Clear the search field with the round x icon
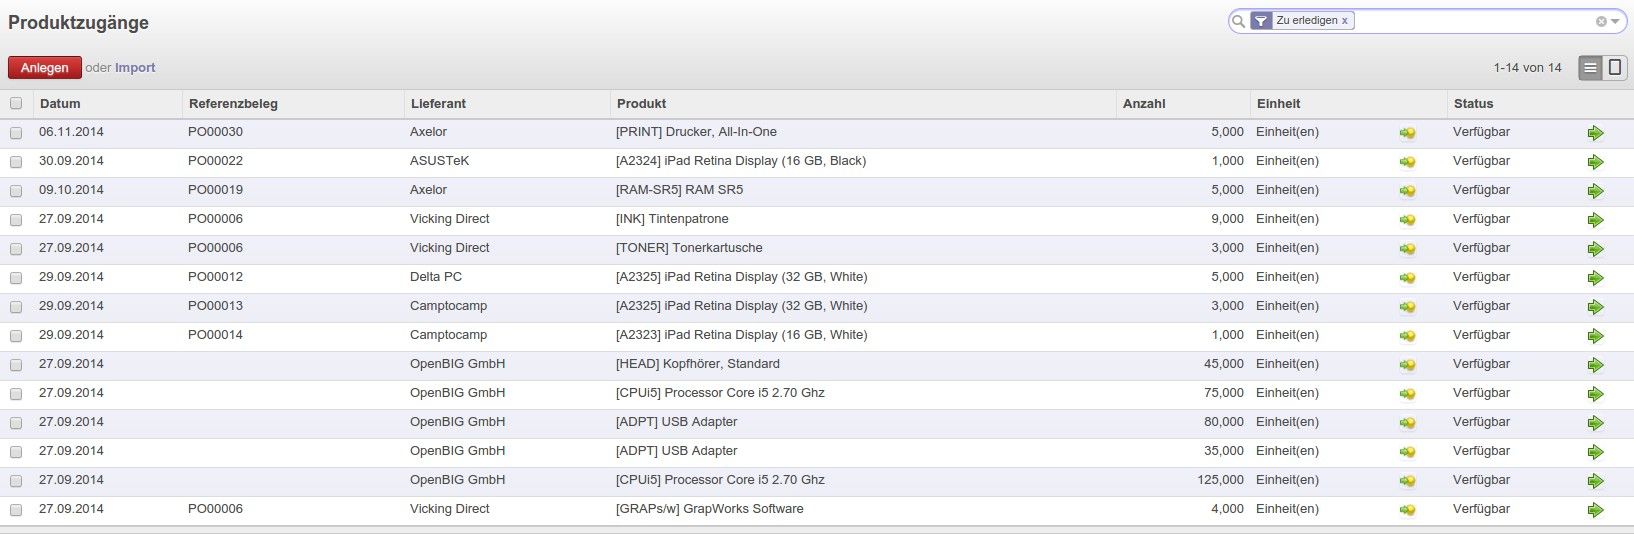 pyautogui.click(x=1601, y=21)
